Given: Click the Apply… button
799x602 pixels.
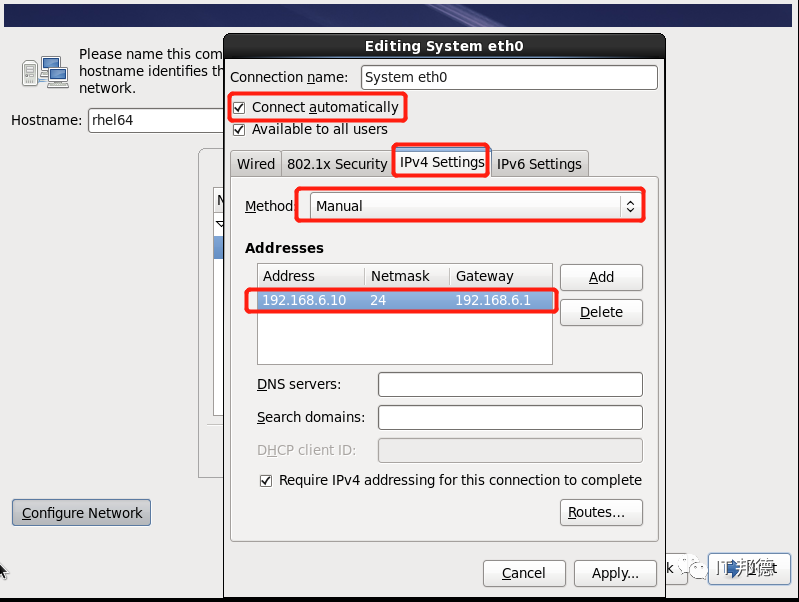Looking at the screenshot, I should (x=615, y=573).
